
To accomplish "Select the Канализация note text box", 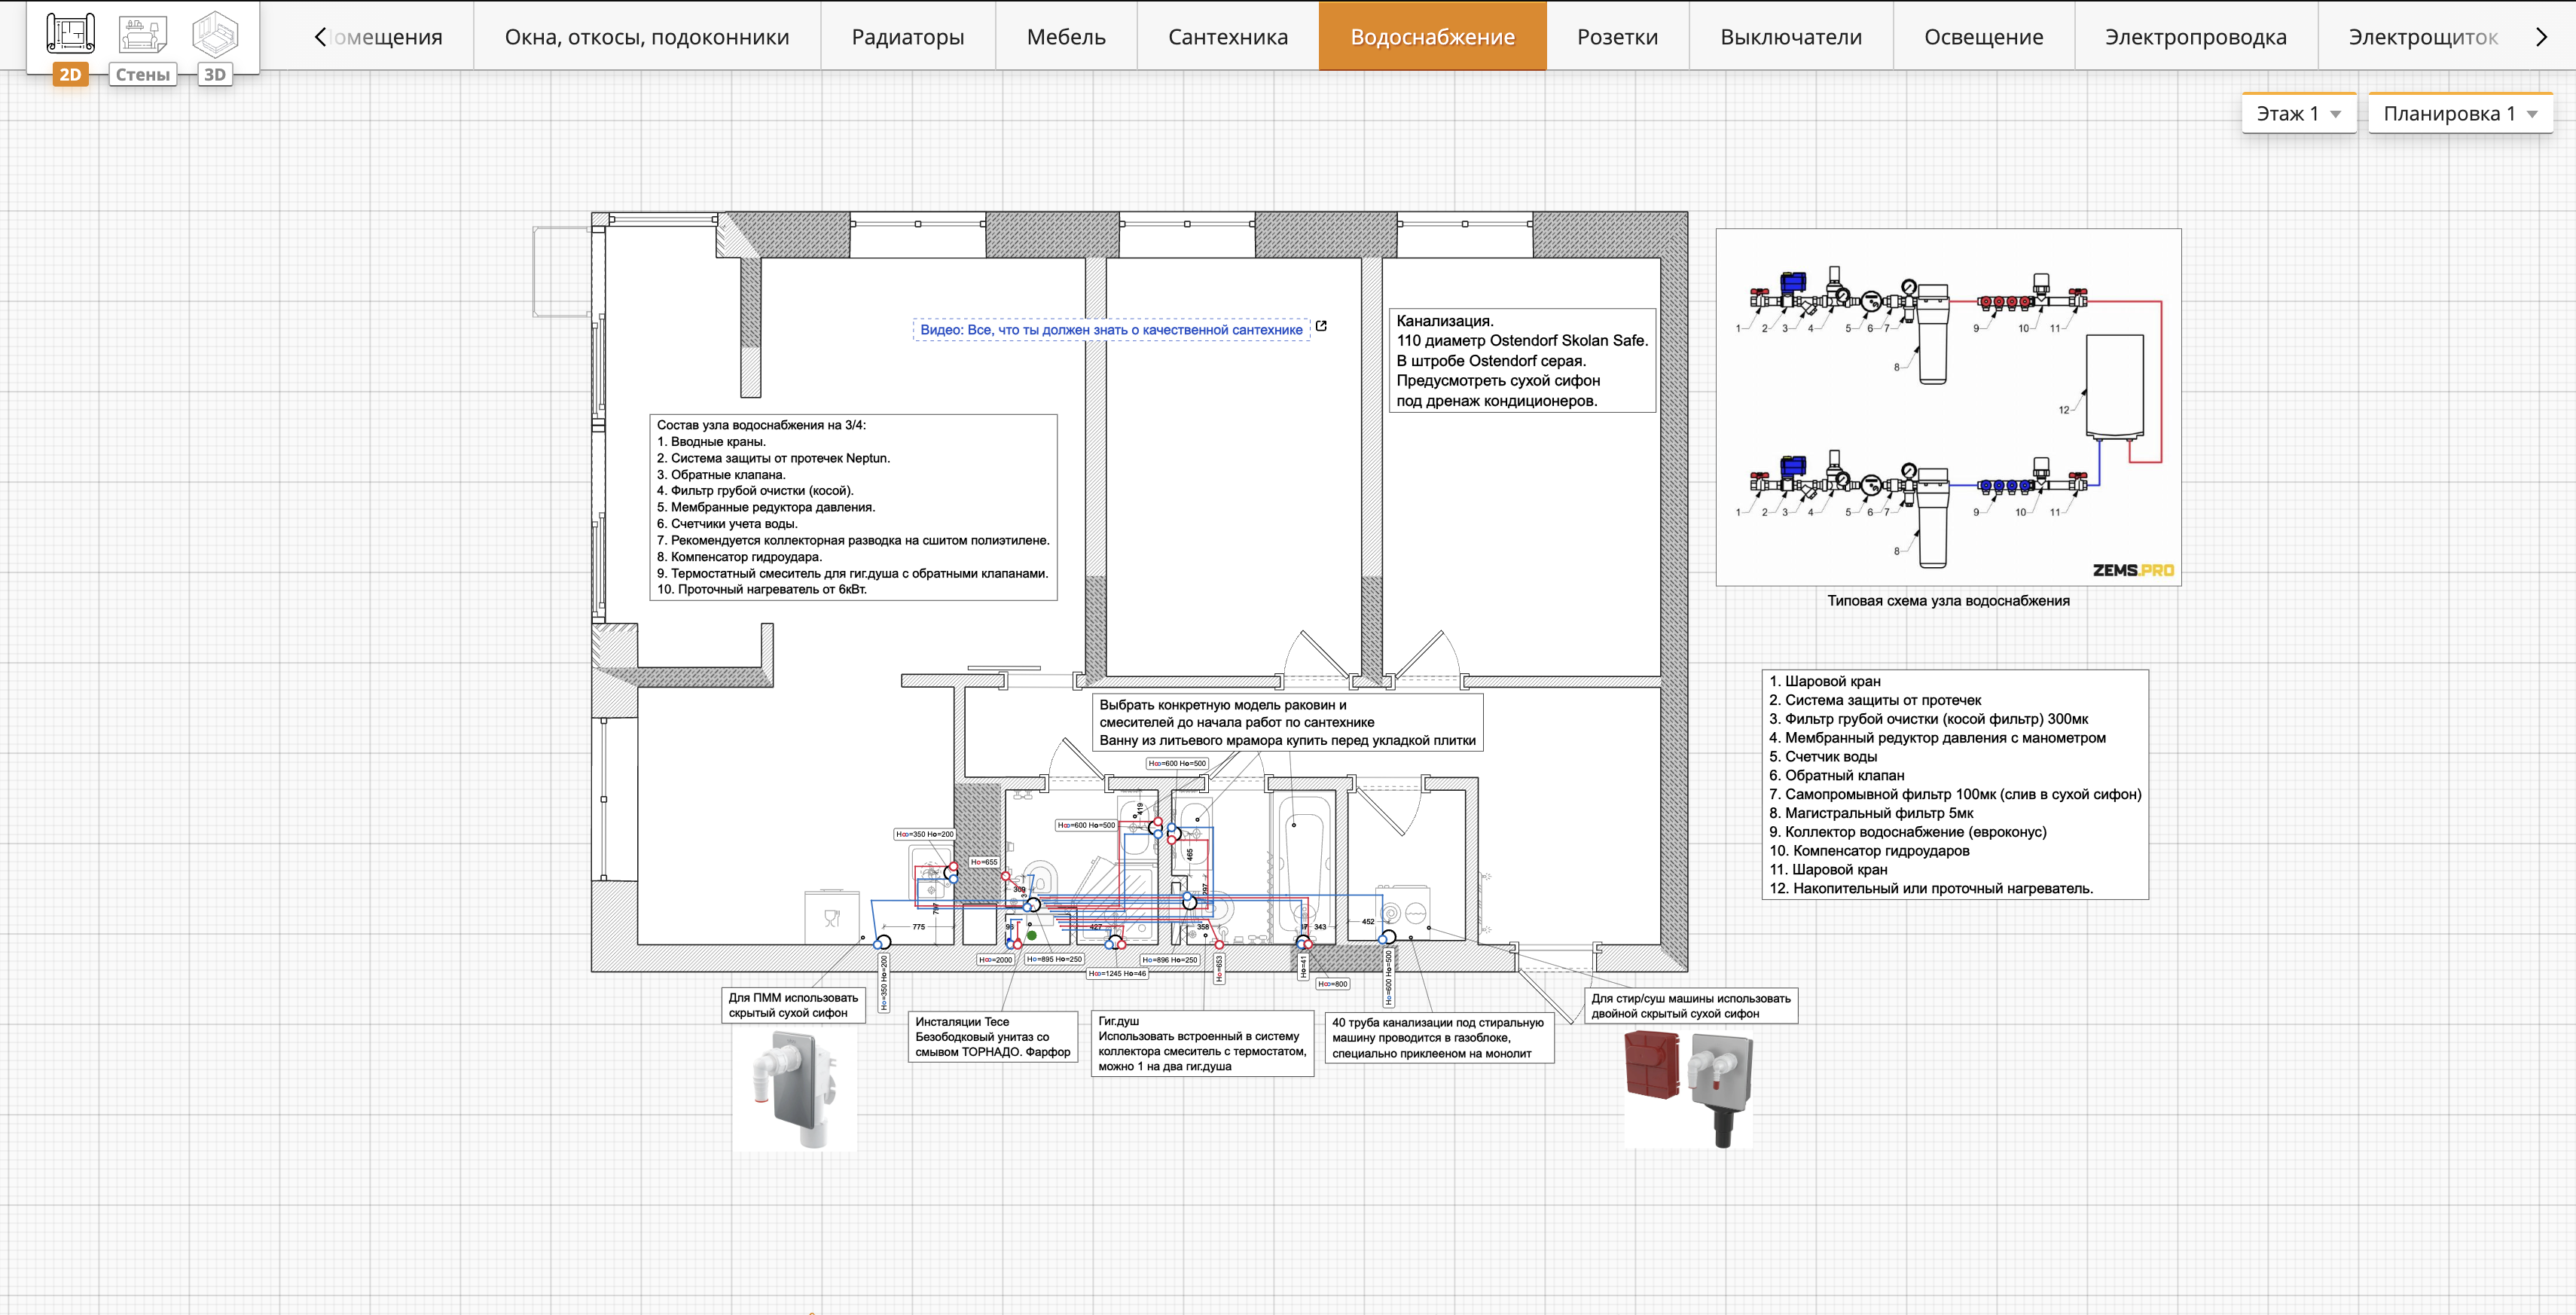I will pyautogui.click(x=1522, y=360).
